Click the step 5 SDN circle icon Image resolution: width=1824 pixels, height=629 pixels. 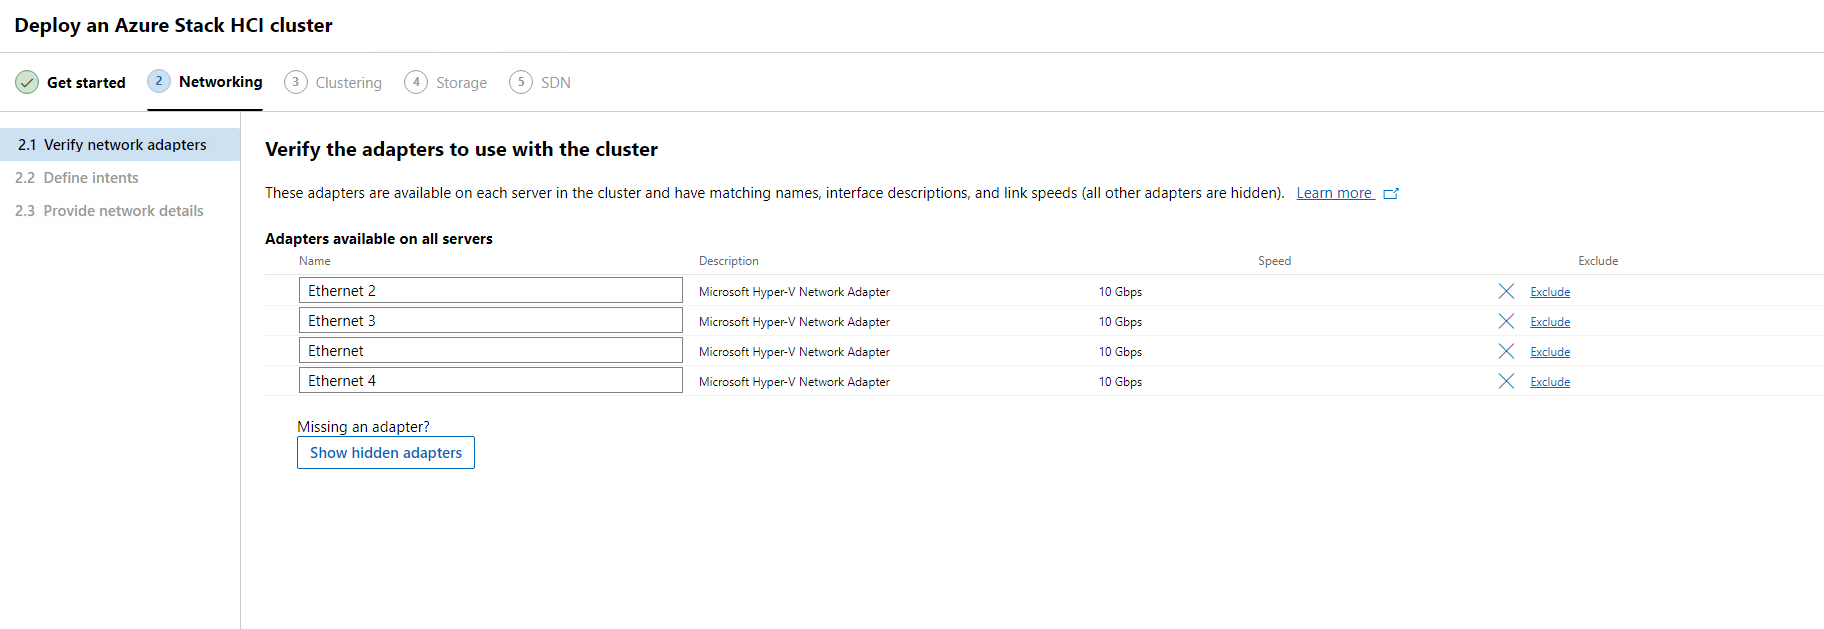click(520, 82)
